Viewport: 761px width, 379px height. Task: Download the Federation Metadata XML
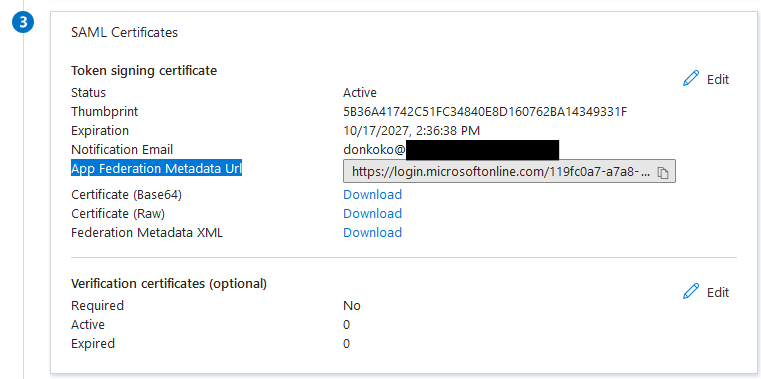(x=372, y=232)
